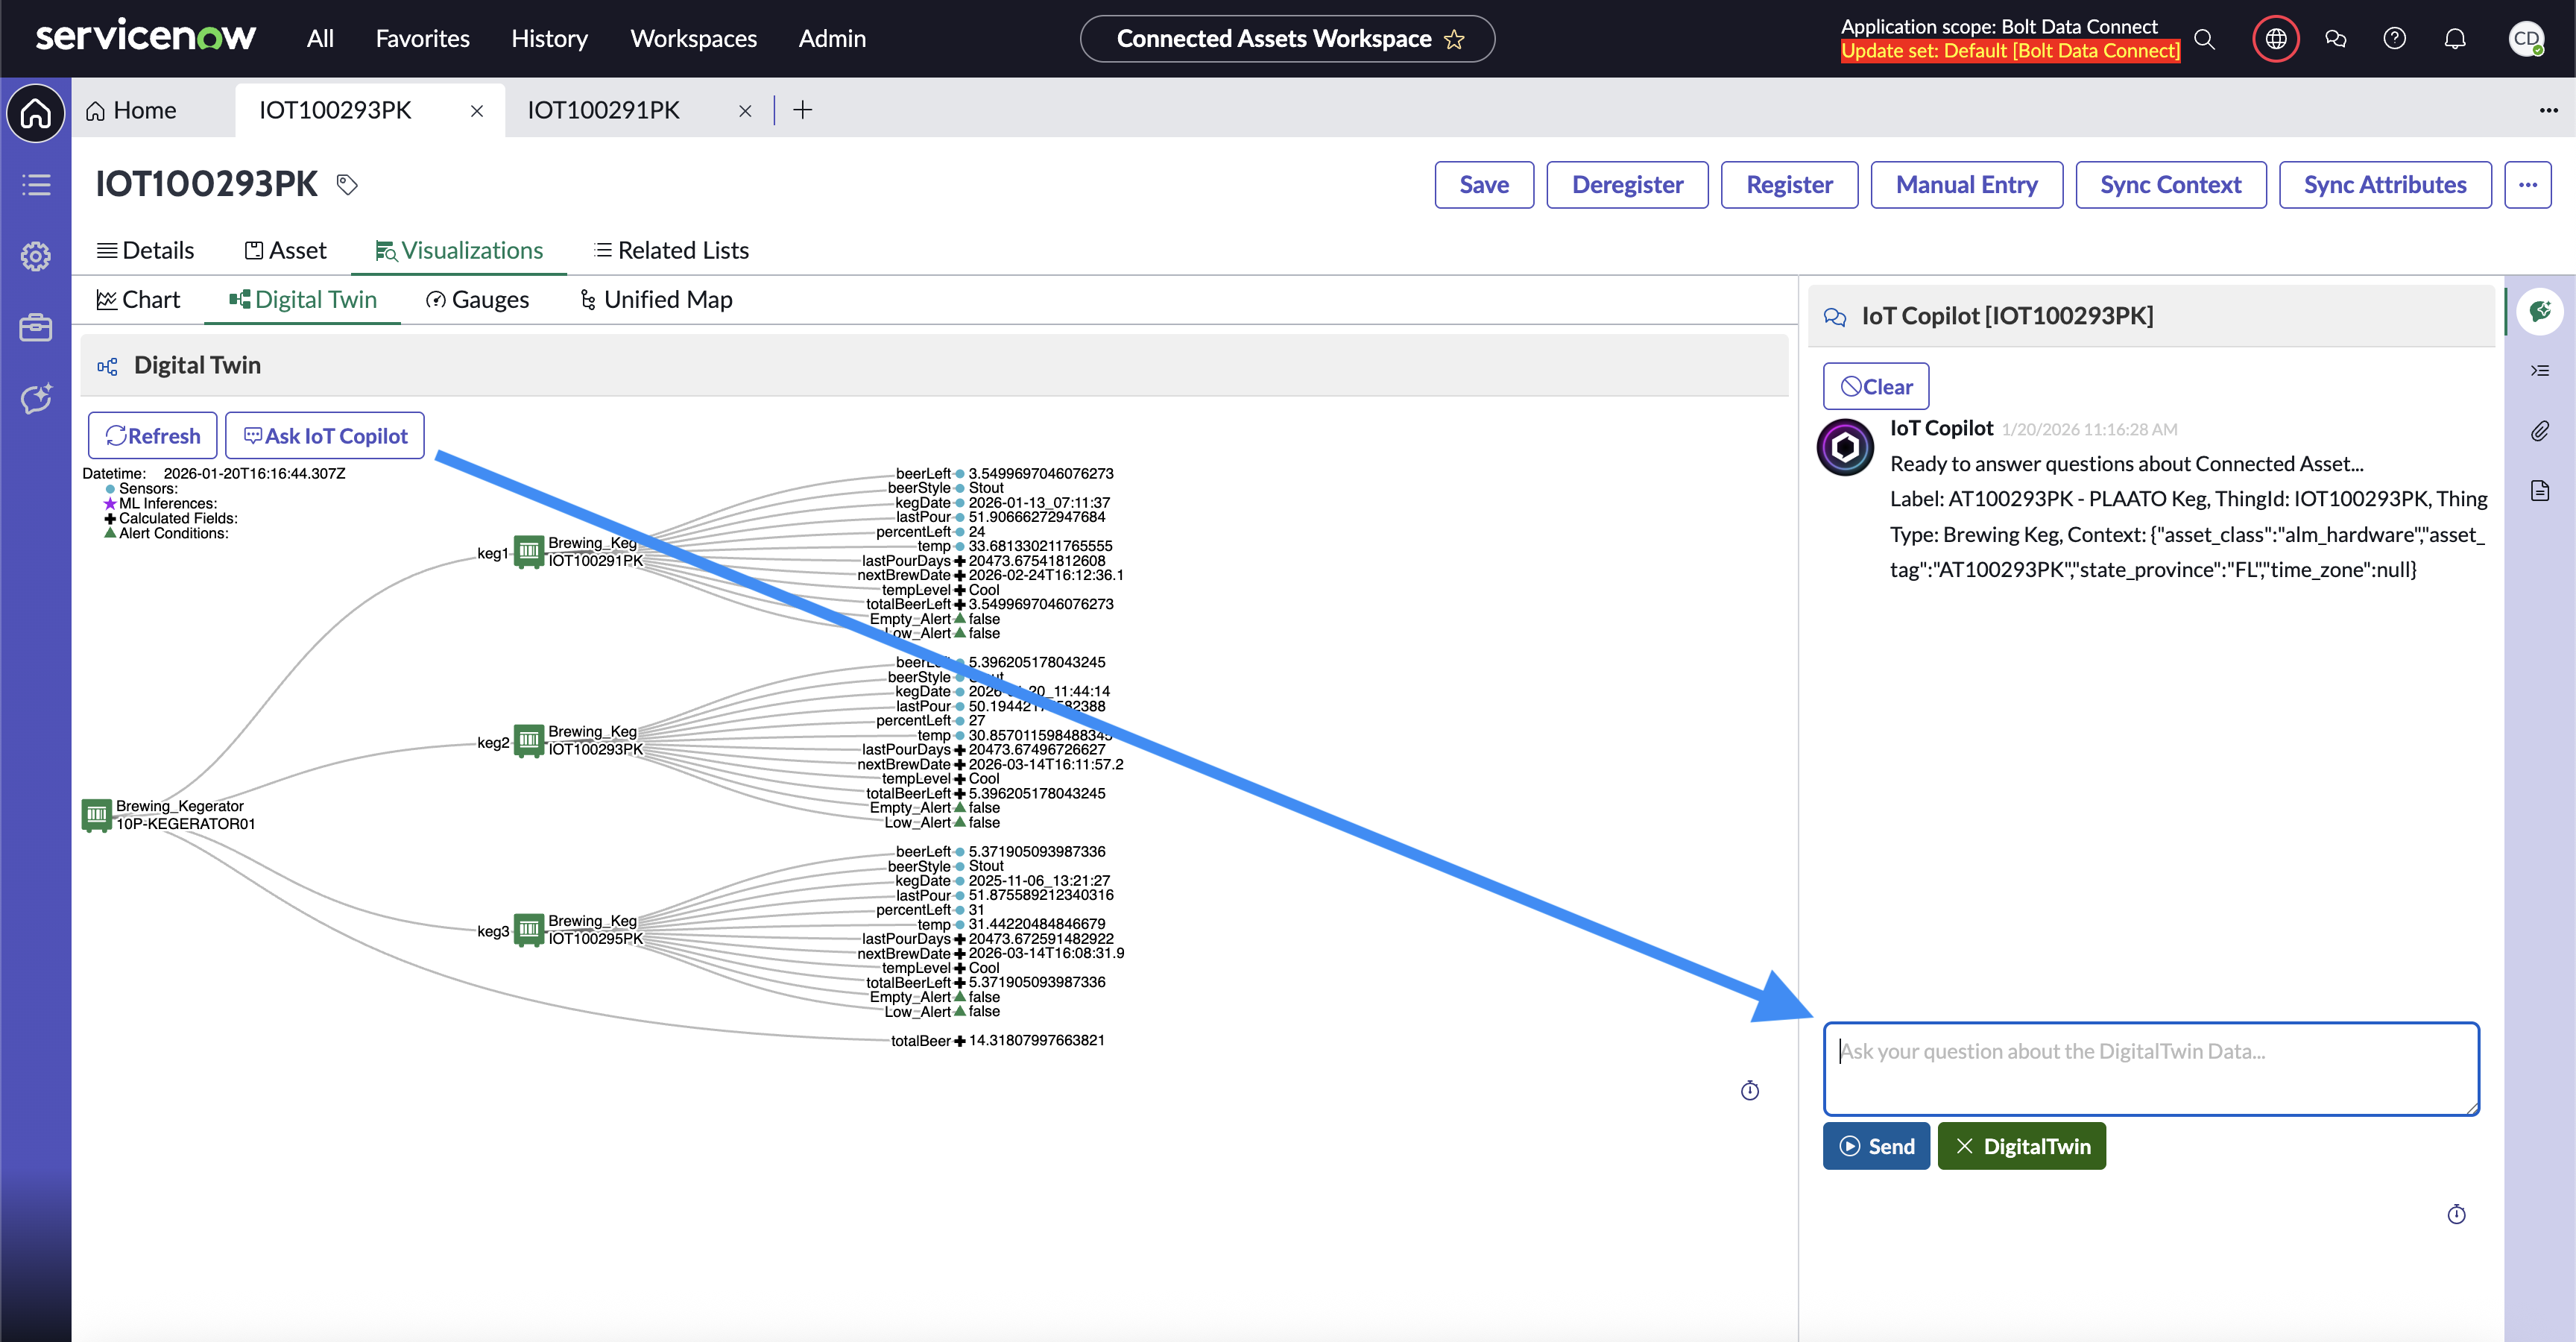The height and width of the screenshot is (1342, 2576).
Task: Open the attachments paperclip icon
Action: pos(2540,431)
